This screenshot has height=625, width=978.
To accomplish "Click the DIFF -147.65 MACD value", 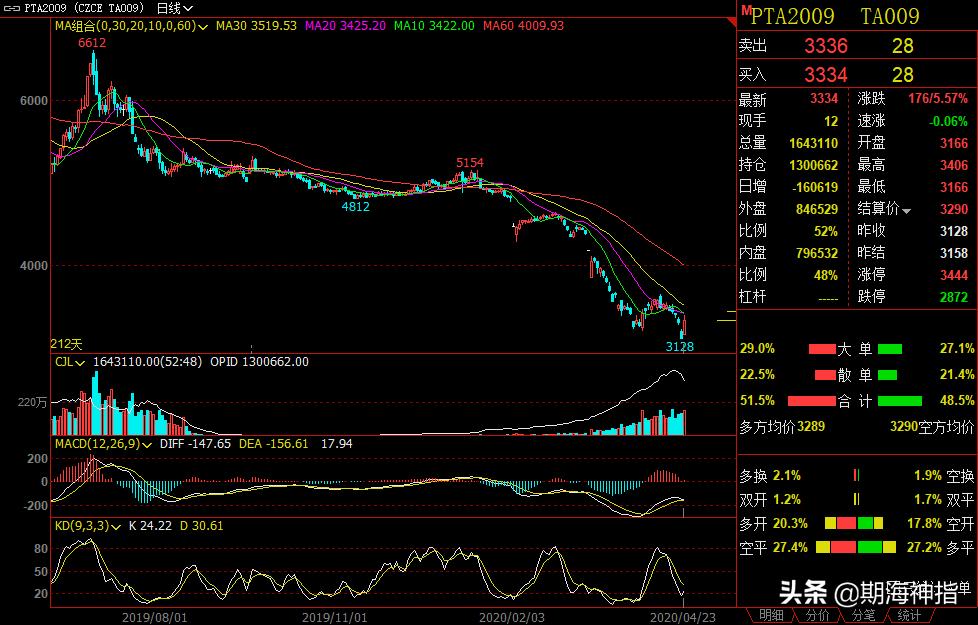I will pyautogui.click(x=195, y=444).
